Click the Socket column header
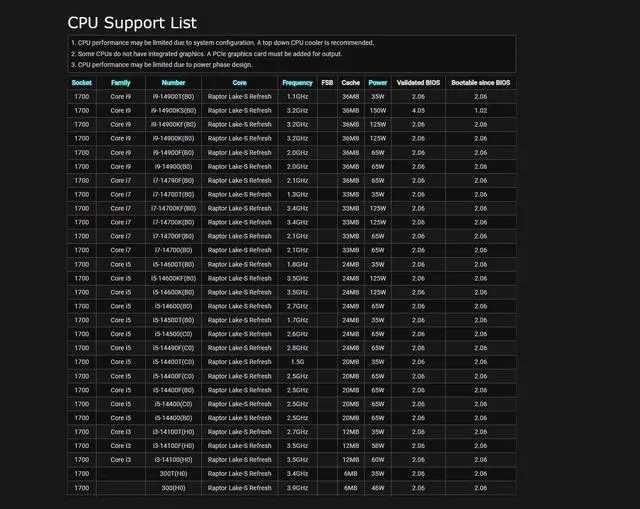The height and width of the screenshot is (509, 640). coord(82,82)
